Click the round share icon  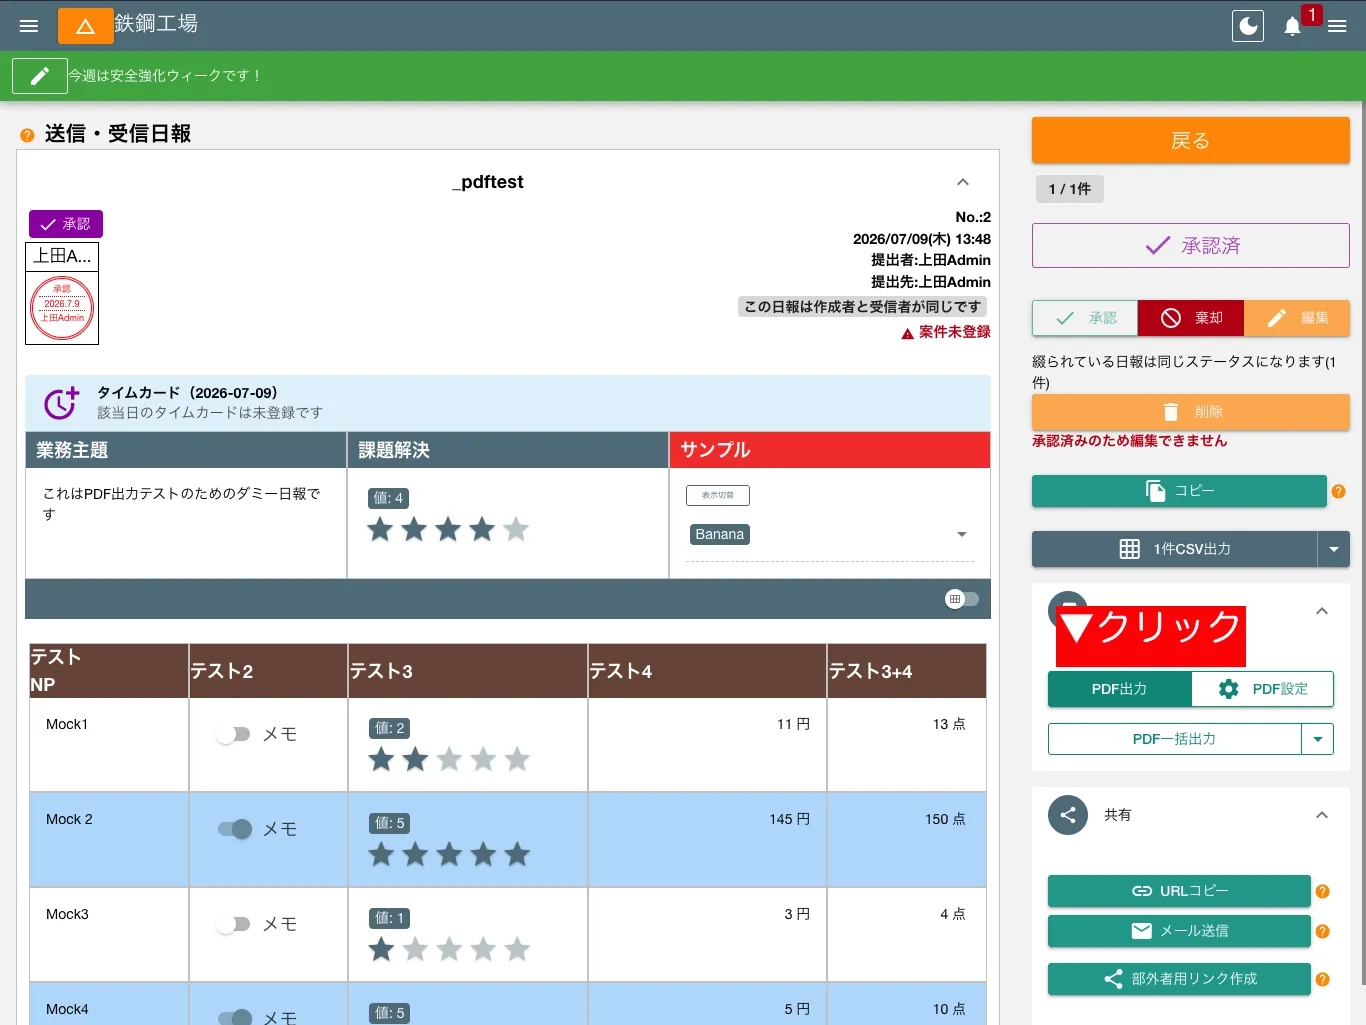click(1068, 815)
